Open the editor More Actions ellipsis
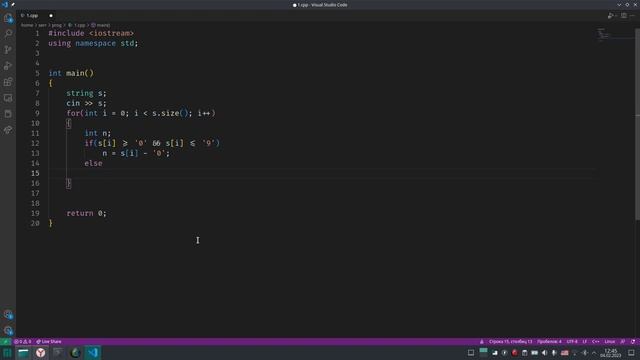This screenshot has width=640, height=360. [633, 16]
